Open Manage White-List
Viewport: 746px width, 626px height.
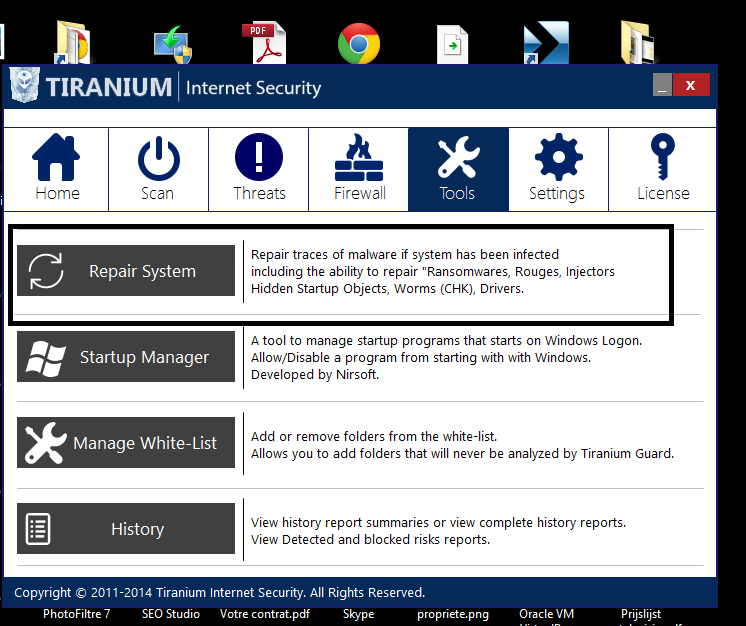126,443
